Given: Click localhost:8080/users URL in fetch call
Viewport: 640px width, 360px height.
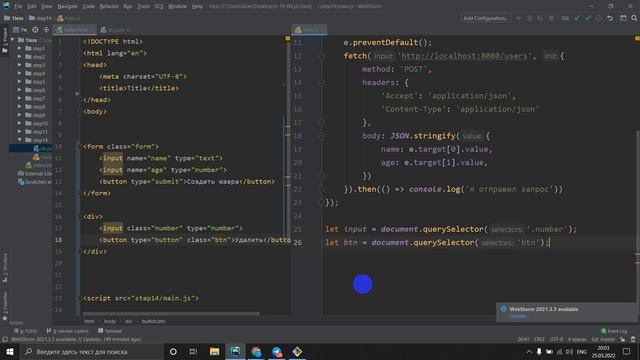Looking at the screenshot, I should pos(464,56).
